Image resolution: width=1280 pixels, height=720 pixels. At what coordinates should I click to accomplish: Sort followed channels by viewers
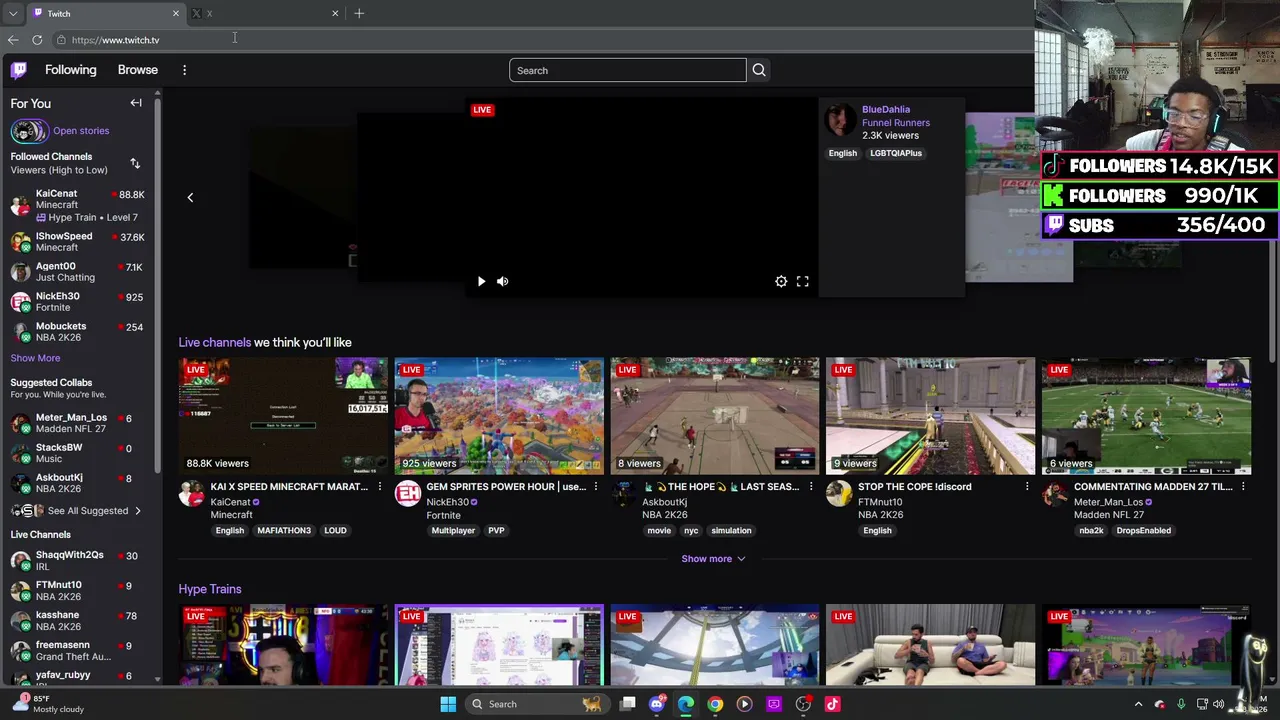click(135, 163)
